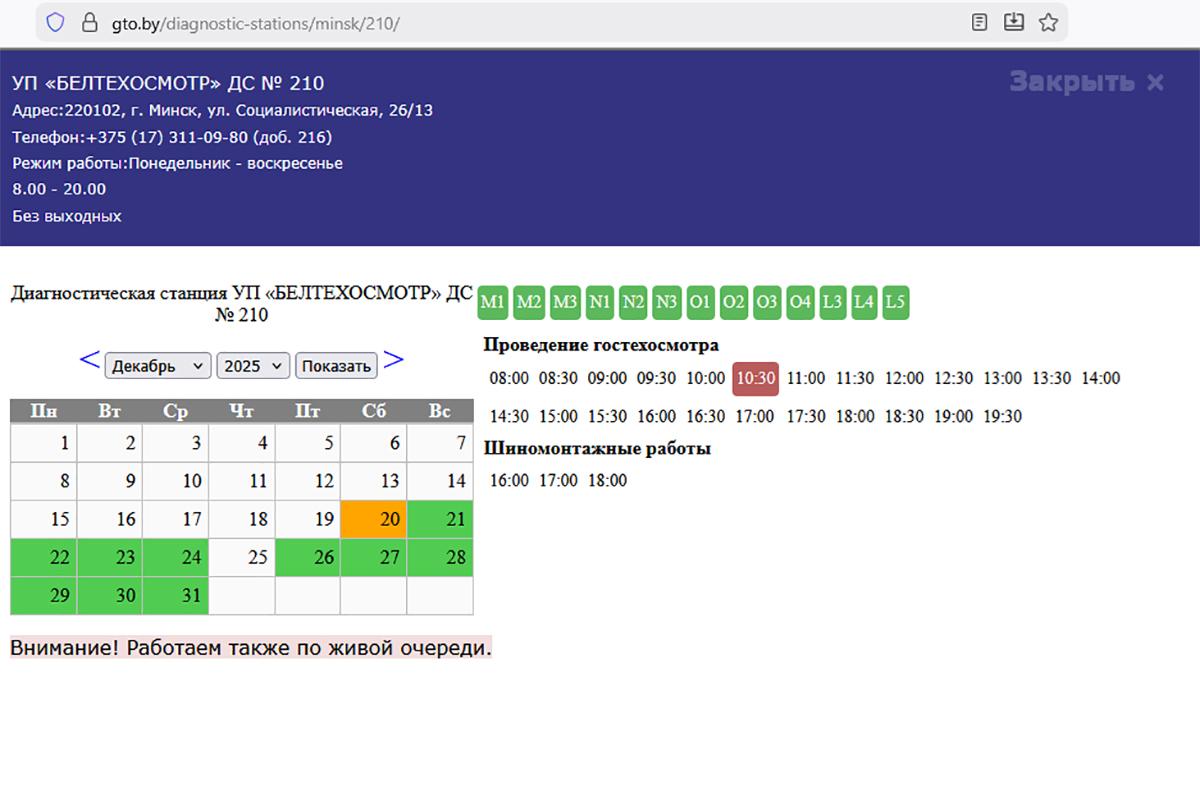Image resolution: width=1200 pixels, height=800 pixels.
Task: Go to previous month with left arrow
Action: point(89,361)
